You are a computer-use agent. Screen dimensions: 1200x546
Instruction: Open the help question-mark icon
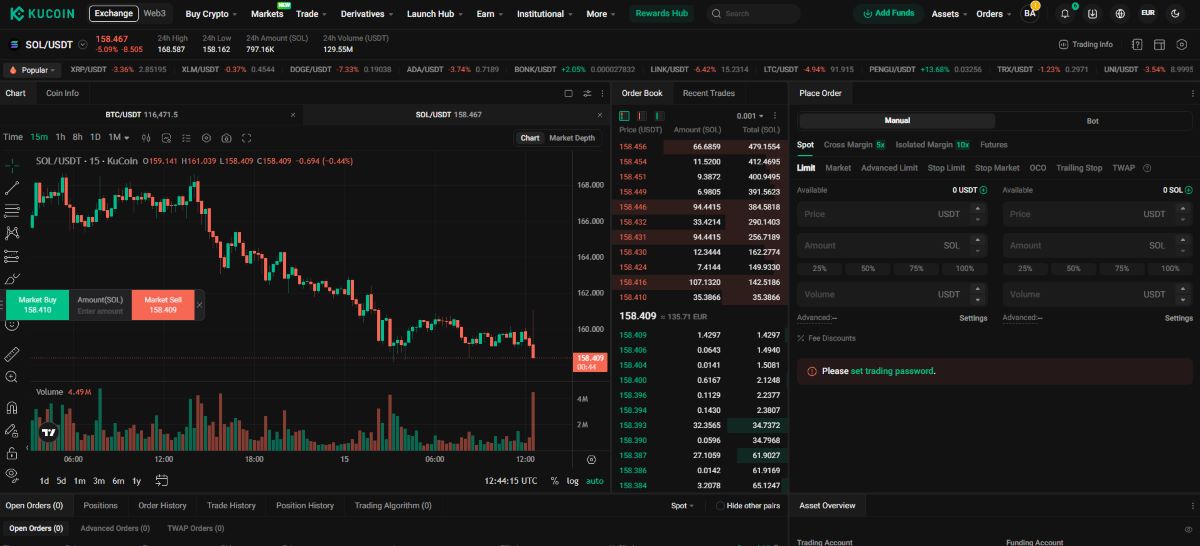coord(1137,44)
